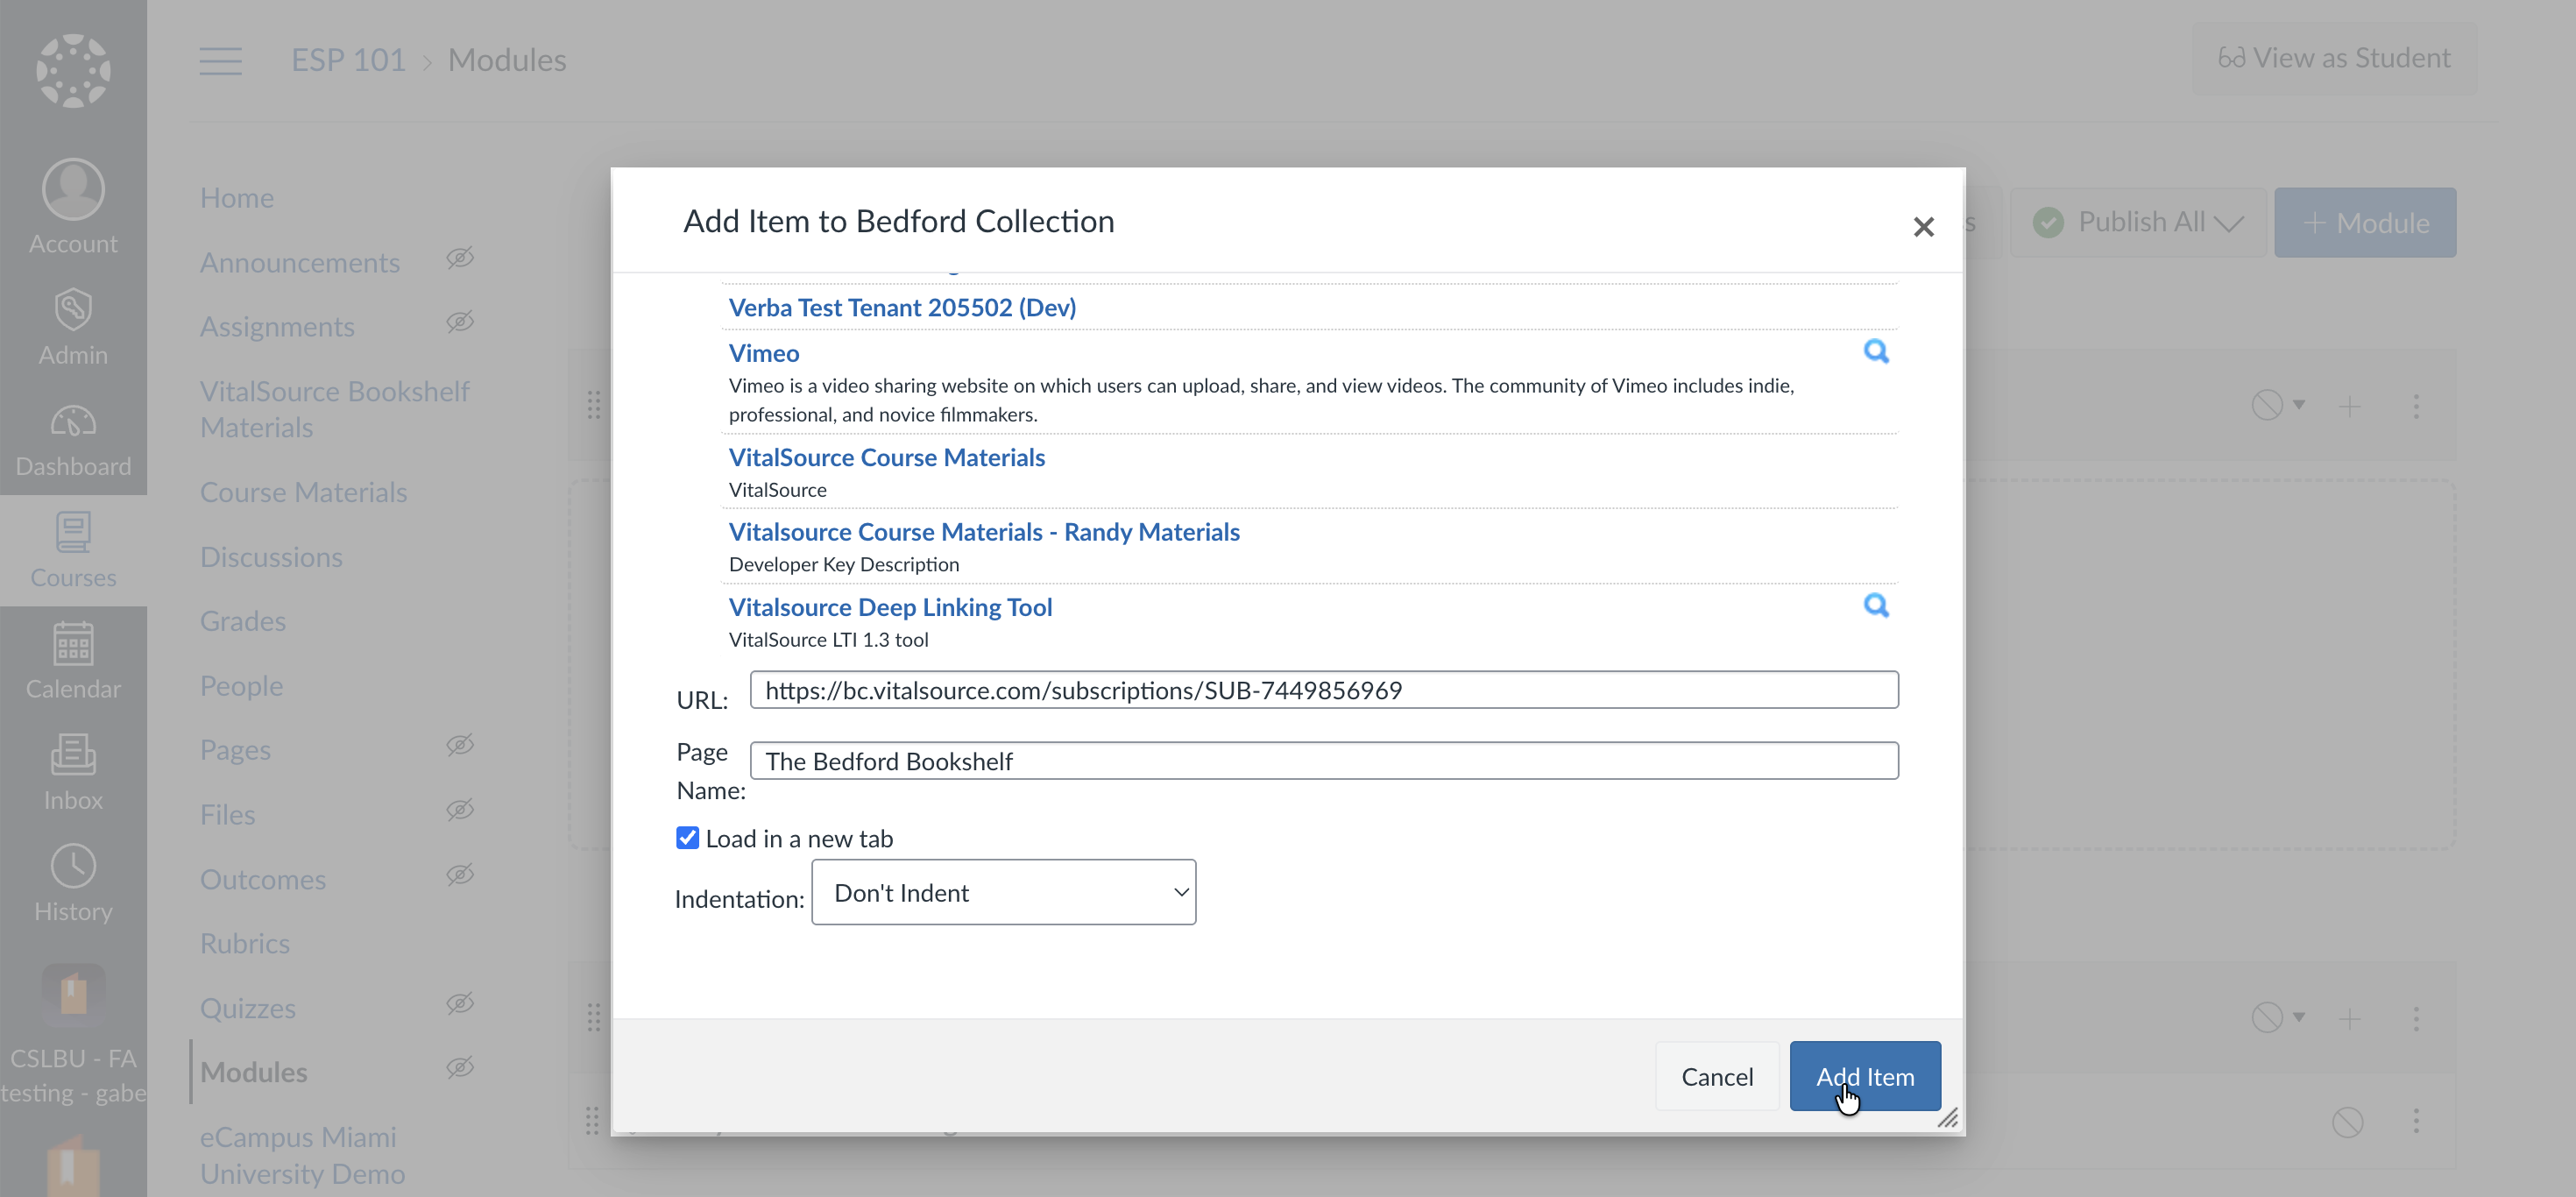Open the Inbox
Viewport: 2576px width, 1197px height.
pos(73,772)
